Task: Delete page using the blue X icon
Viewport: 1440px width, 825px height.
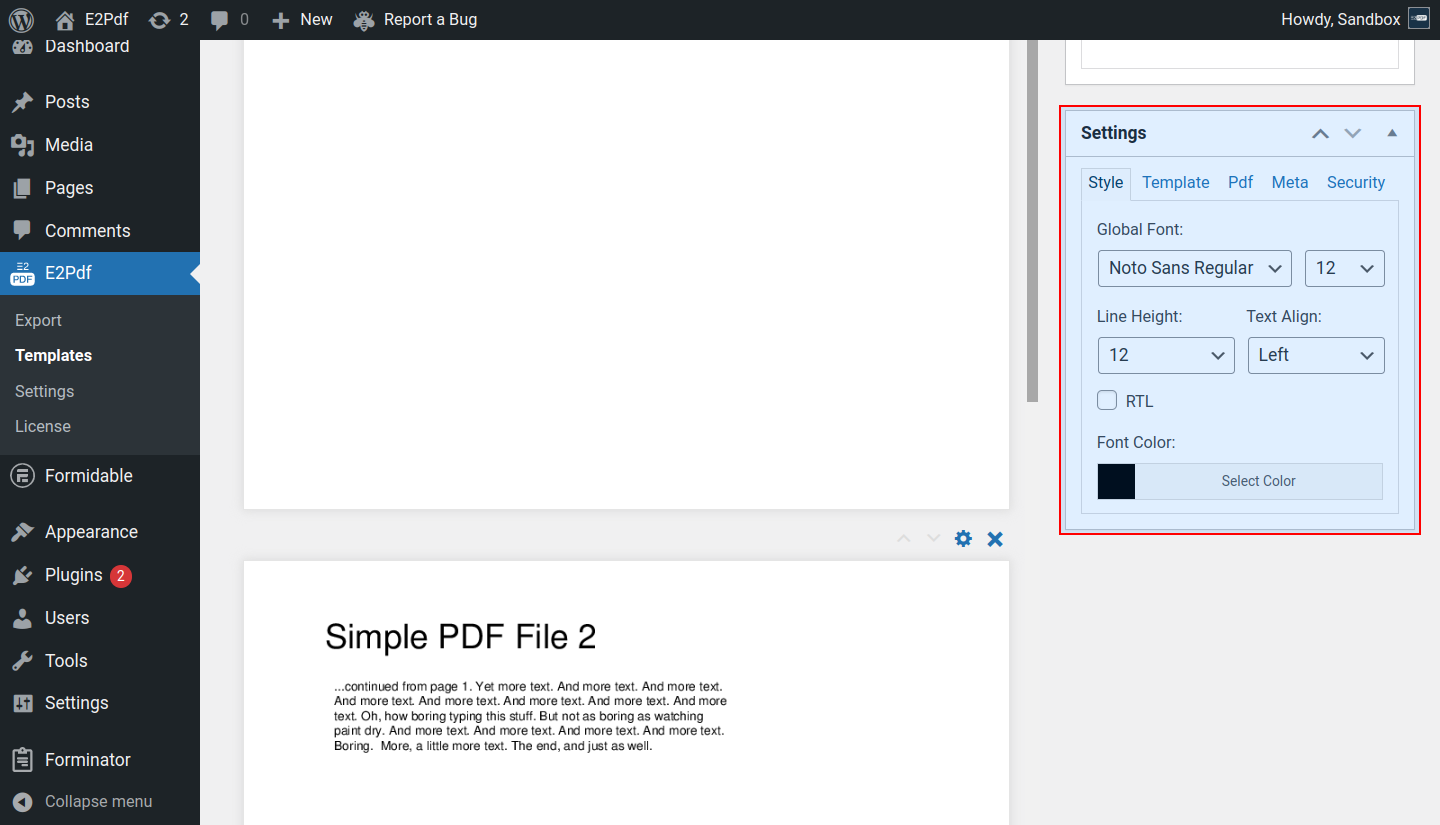Action: pyautogui.click(x=995, y=539)
